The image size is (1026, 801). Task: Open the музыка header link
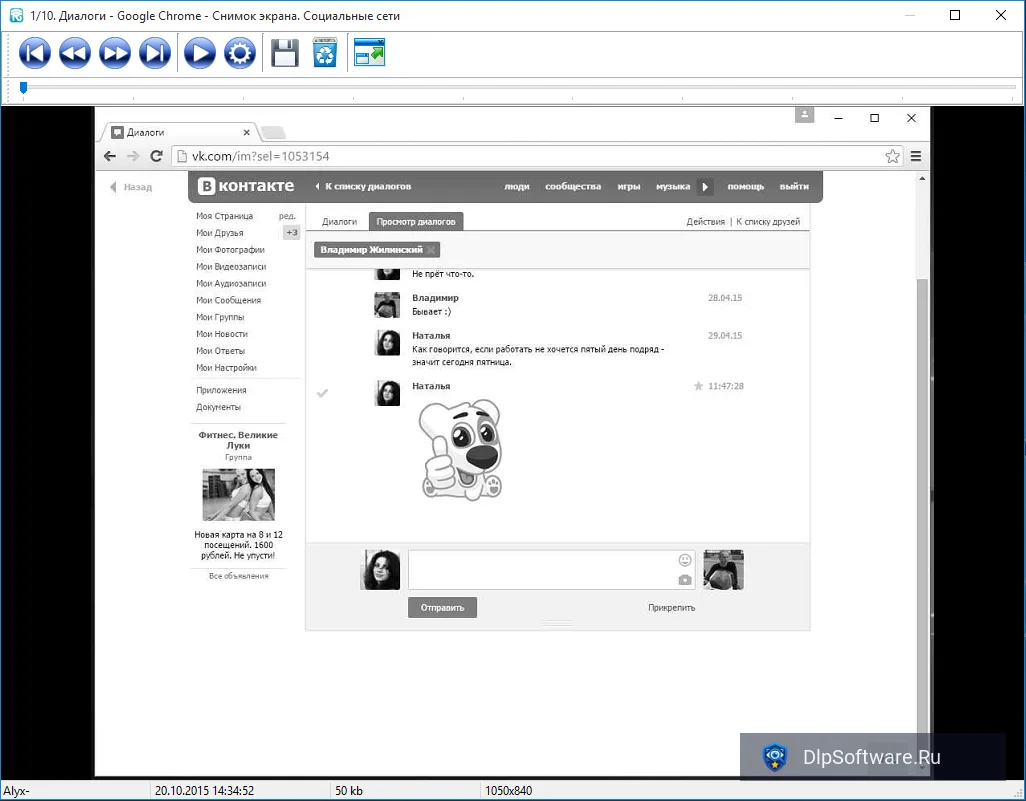pos(673,187)
